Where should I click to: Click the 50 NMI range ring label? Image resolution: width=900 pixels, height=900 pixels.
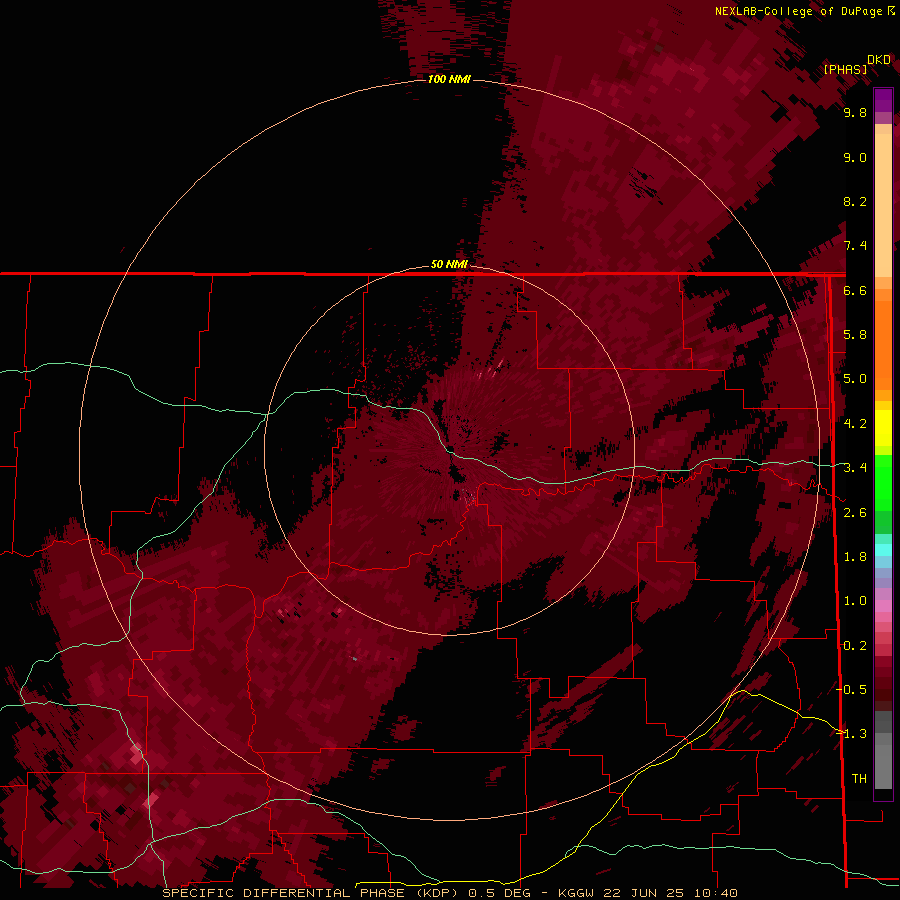click(449, 264)
